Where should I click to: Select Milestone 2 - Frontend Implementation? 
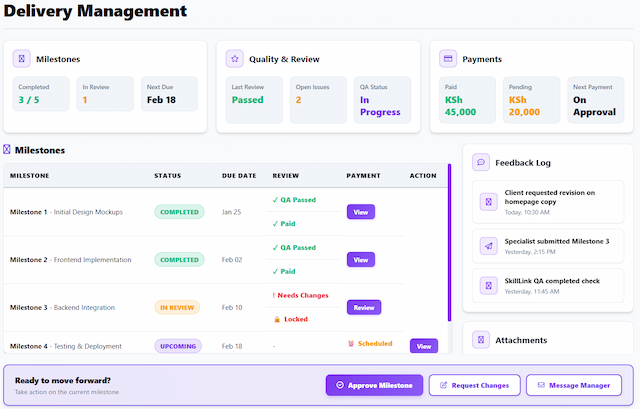pyautogui.click(x=71, y=260)
